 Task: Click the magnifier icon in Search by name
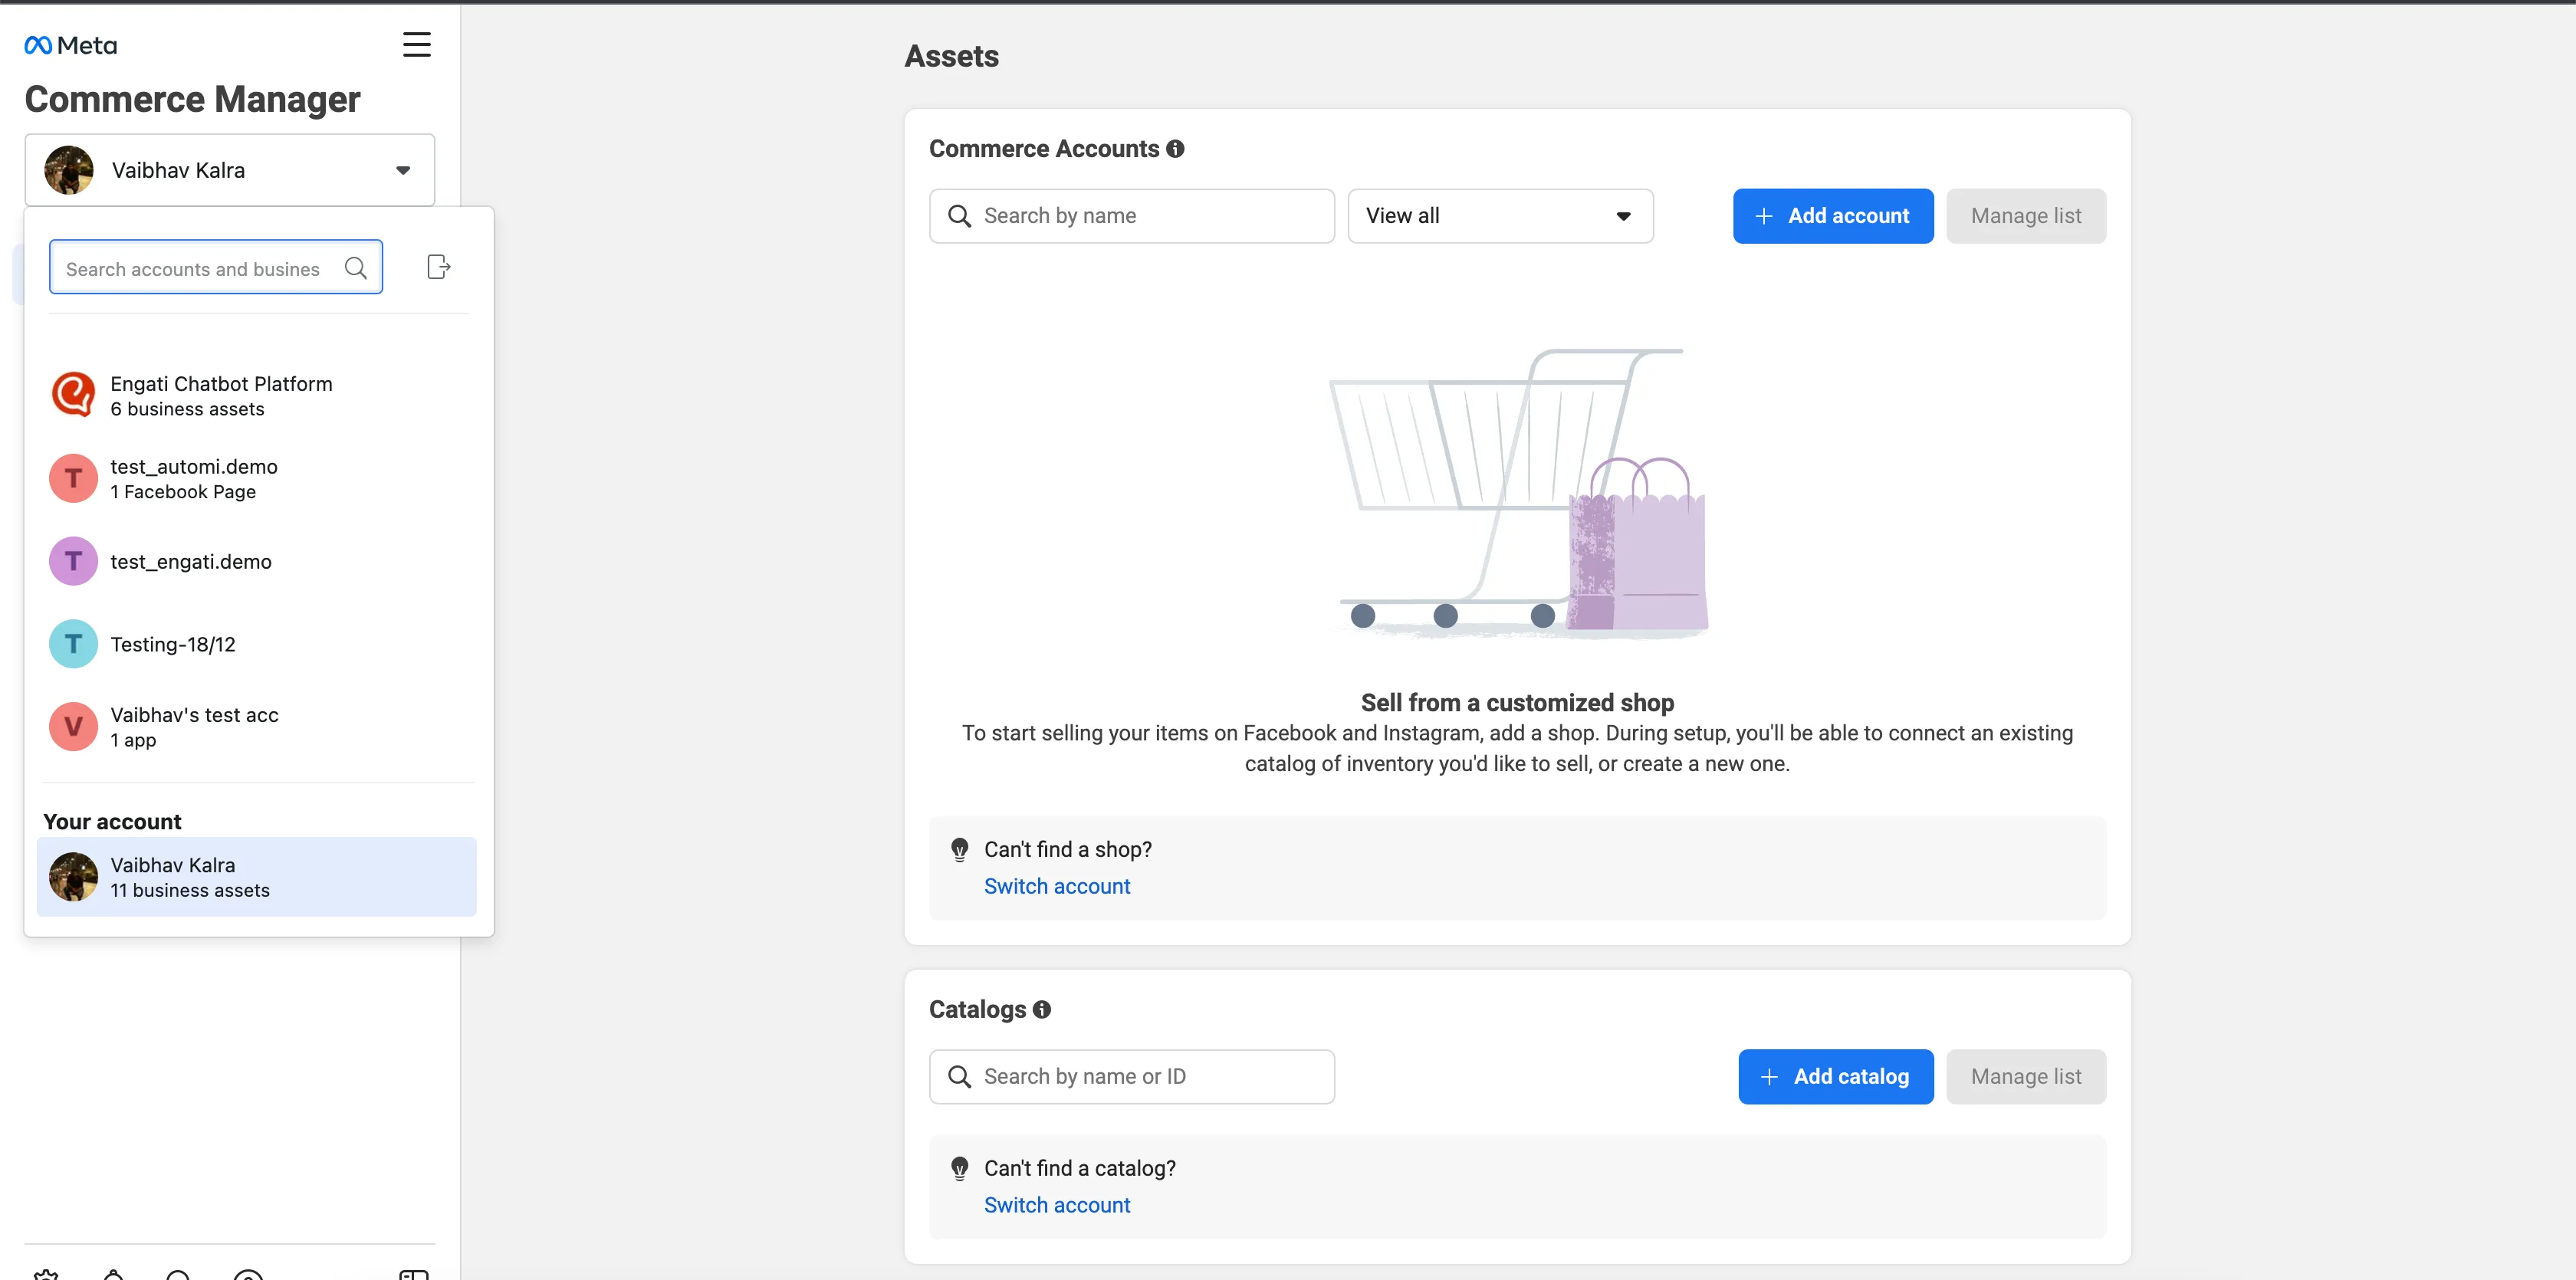(959, 216)
